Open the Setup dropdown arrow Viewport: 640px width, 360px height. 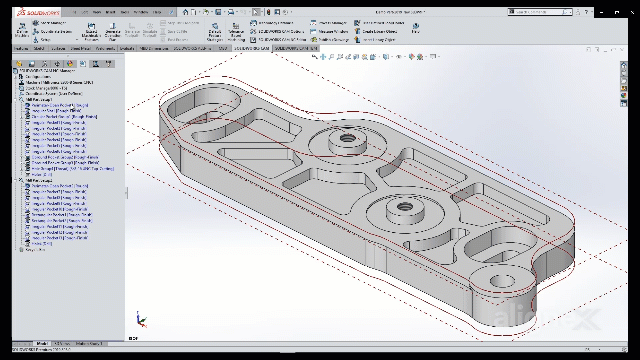tap(77, 40)
